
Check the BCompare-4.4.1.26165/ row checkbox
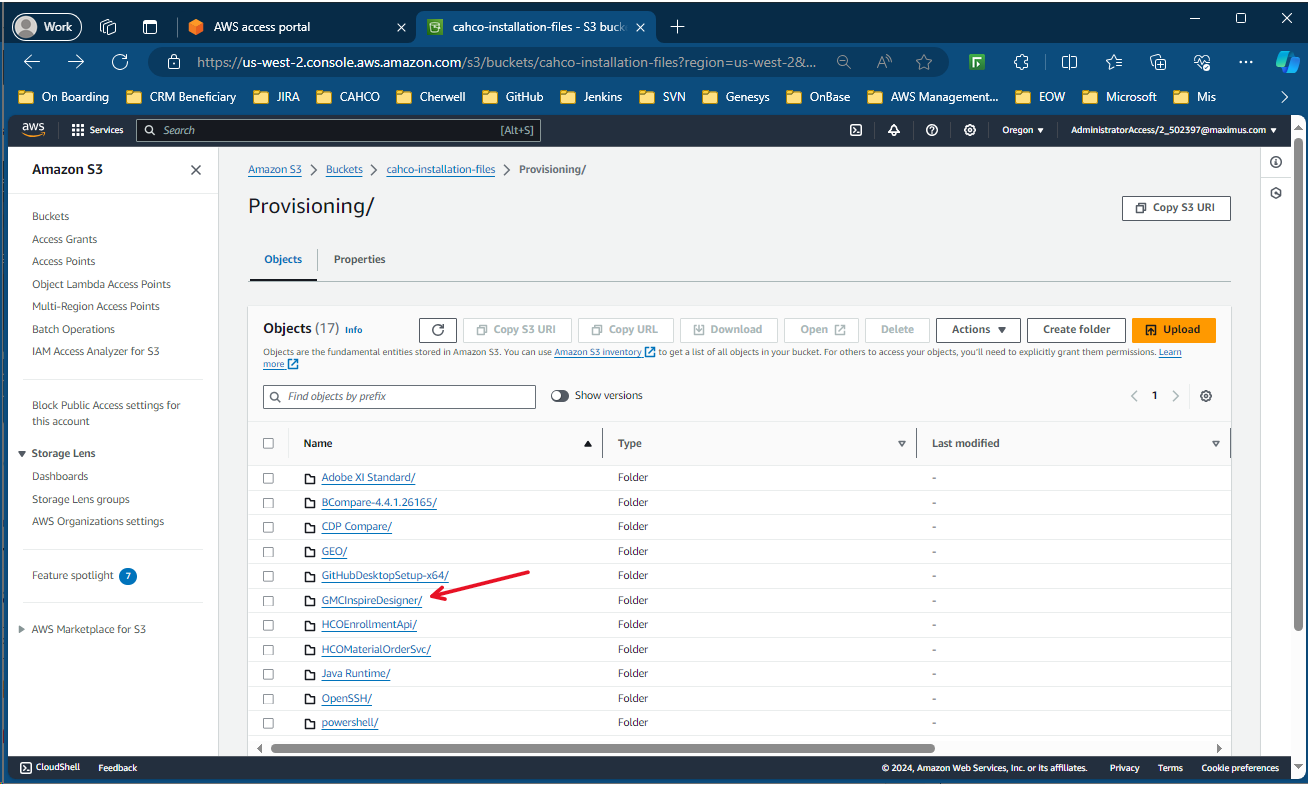[x=268, y=503]
